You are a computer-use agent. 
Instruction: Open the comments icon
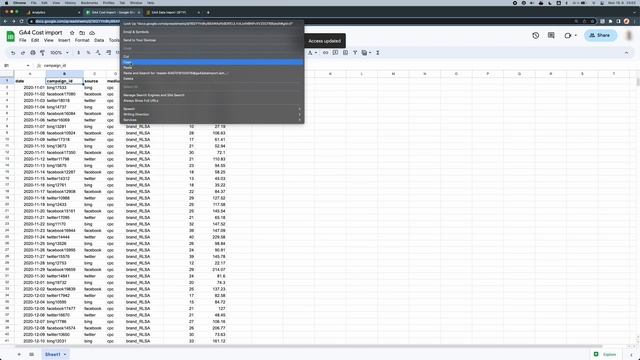[551, 36]
